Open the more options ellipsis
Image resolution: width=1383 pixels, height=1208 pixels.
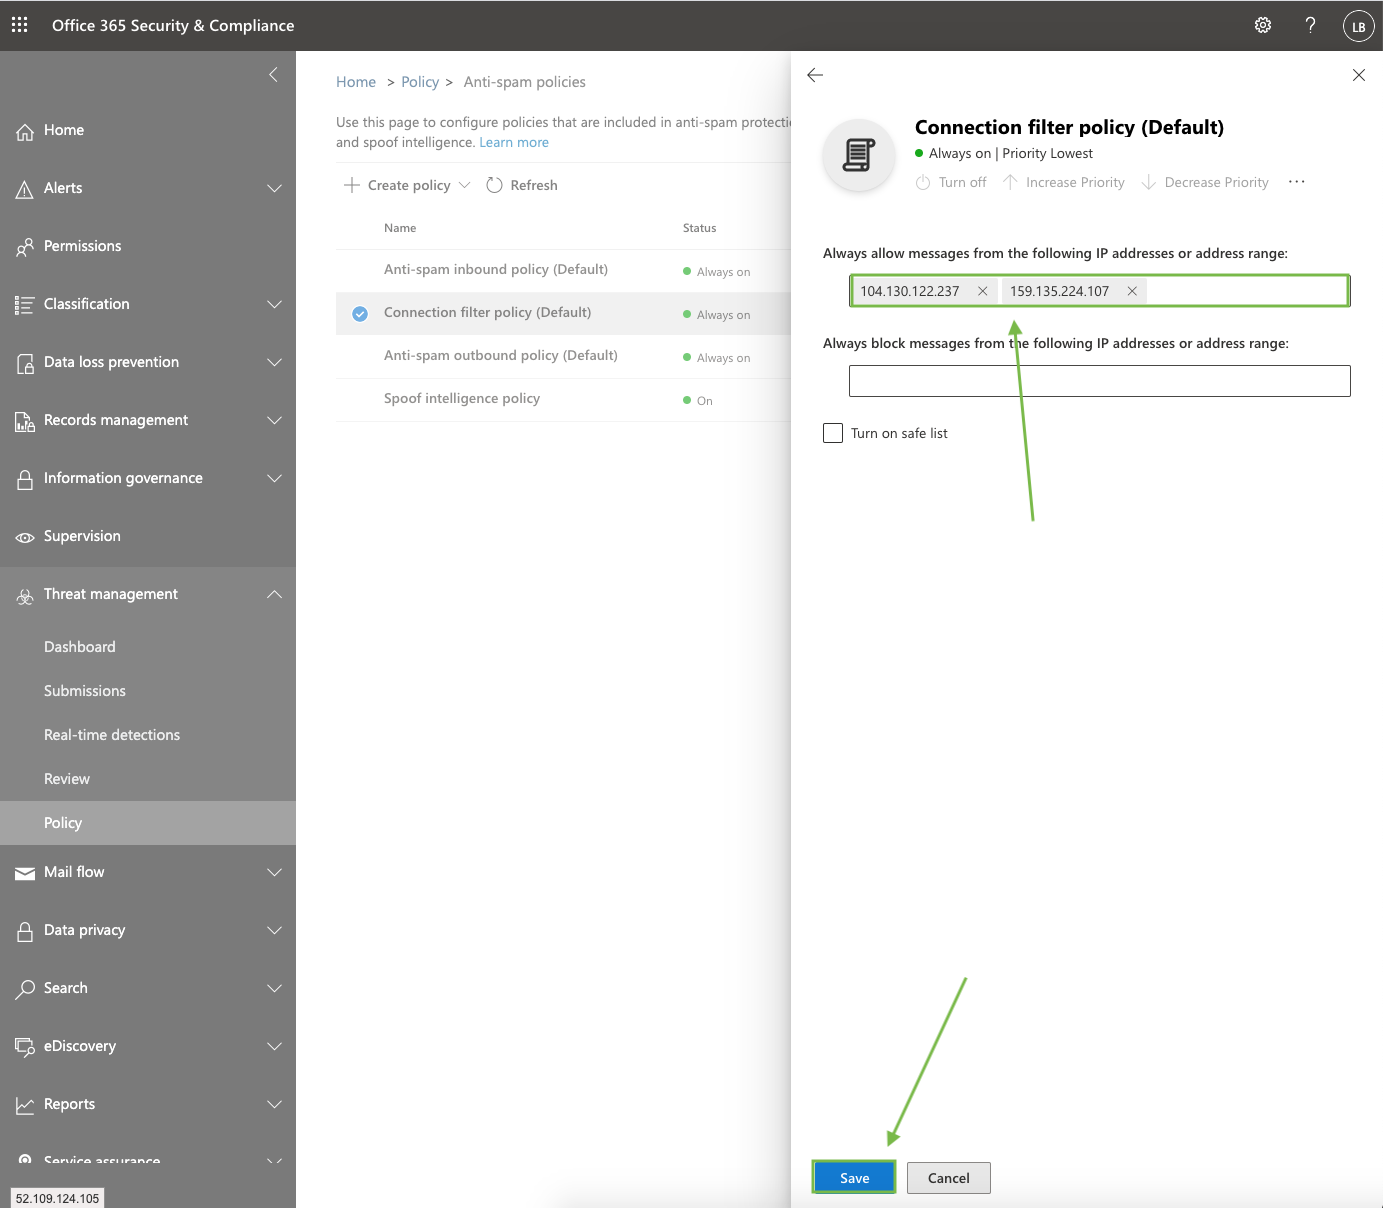1297,182
